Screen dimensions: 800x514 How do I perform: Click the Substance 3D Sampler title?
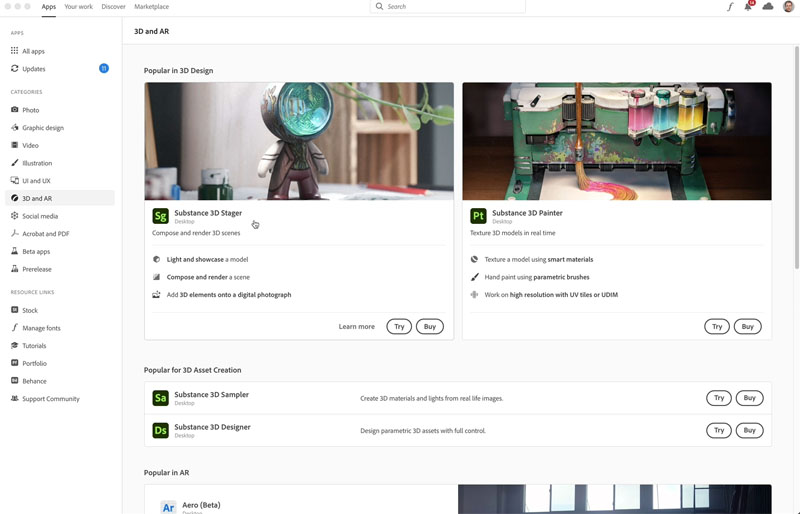pos(212,394)
